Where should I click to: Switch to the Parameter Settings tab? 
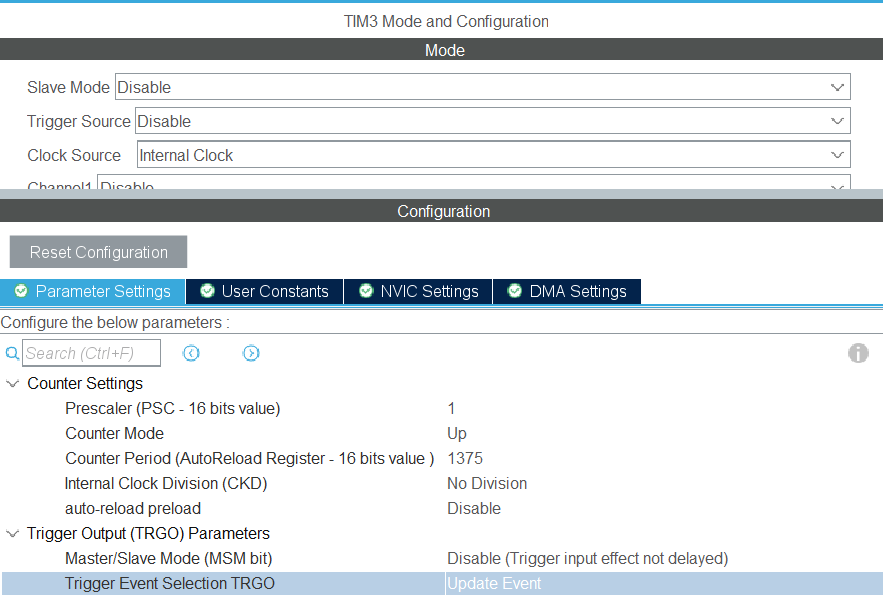click(92, 291)
